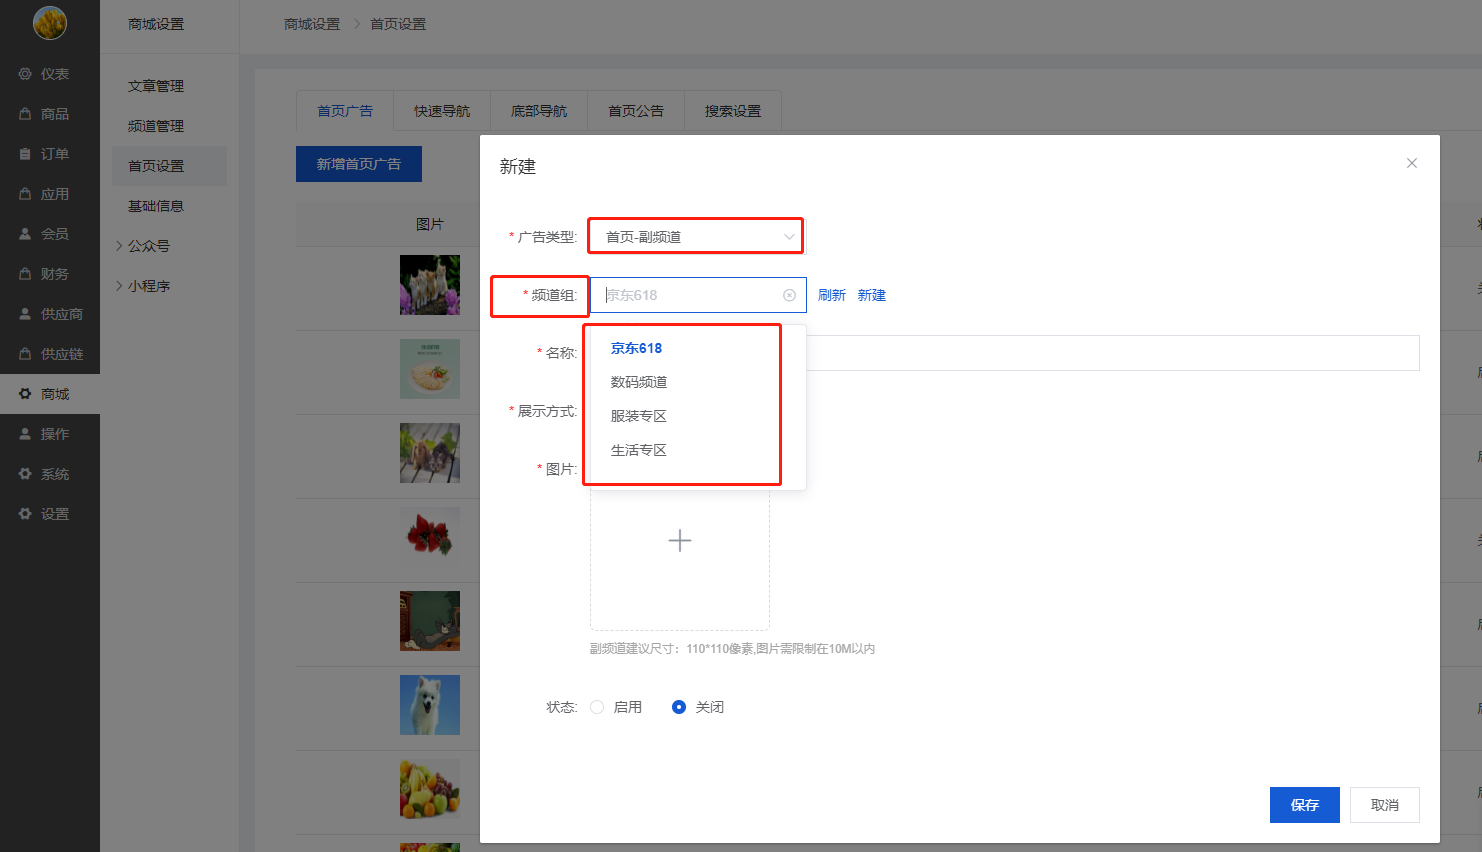Expand the 公众号 submenu

148,246
